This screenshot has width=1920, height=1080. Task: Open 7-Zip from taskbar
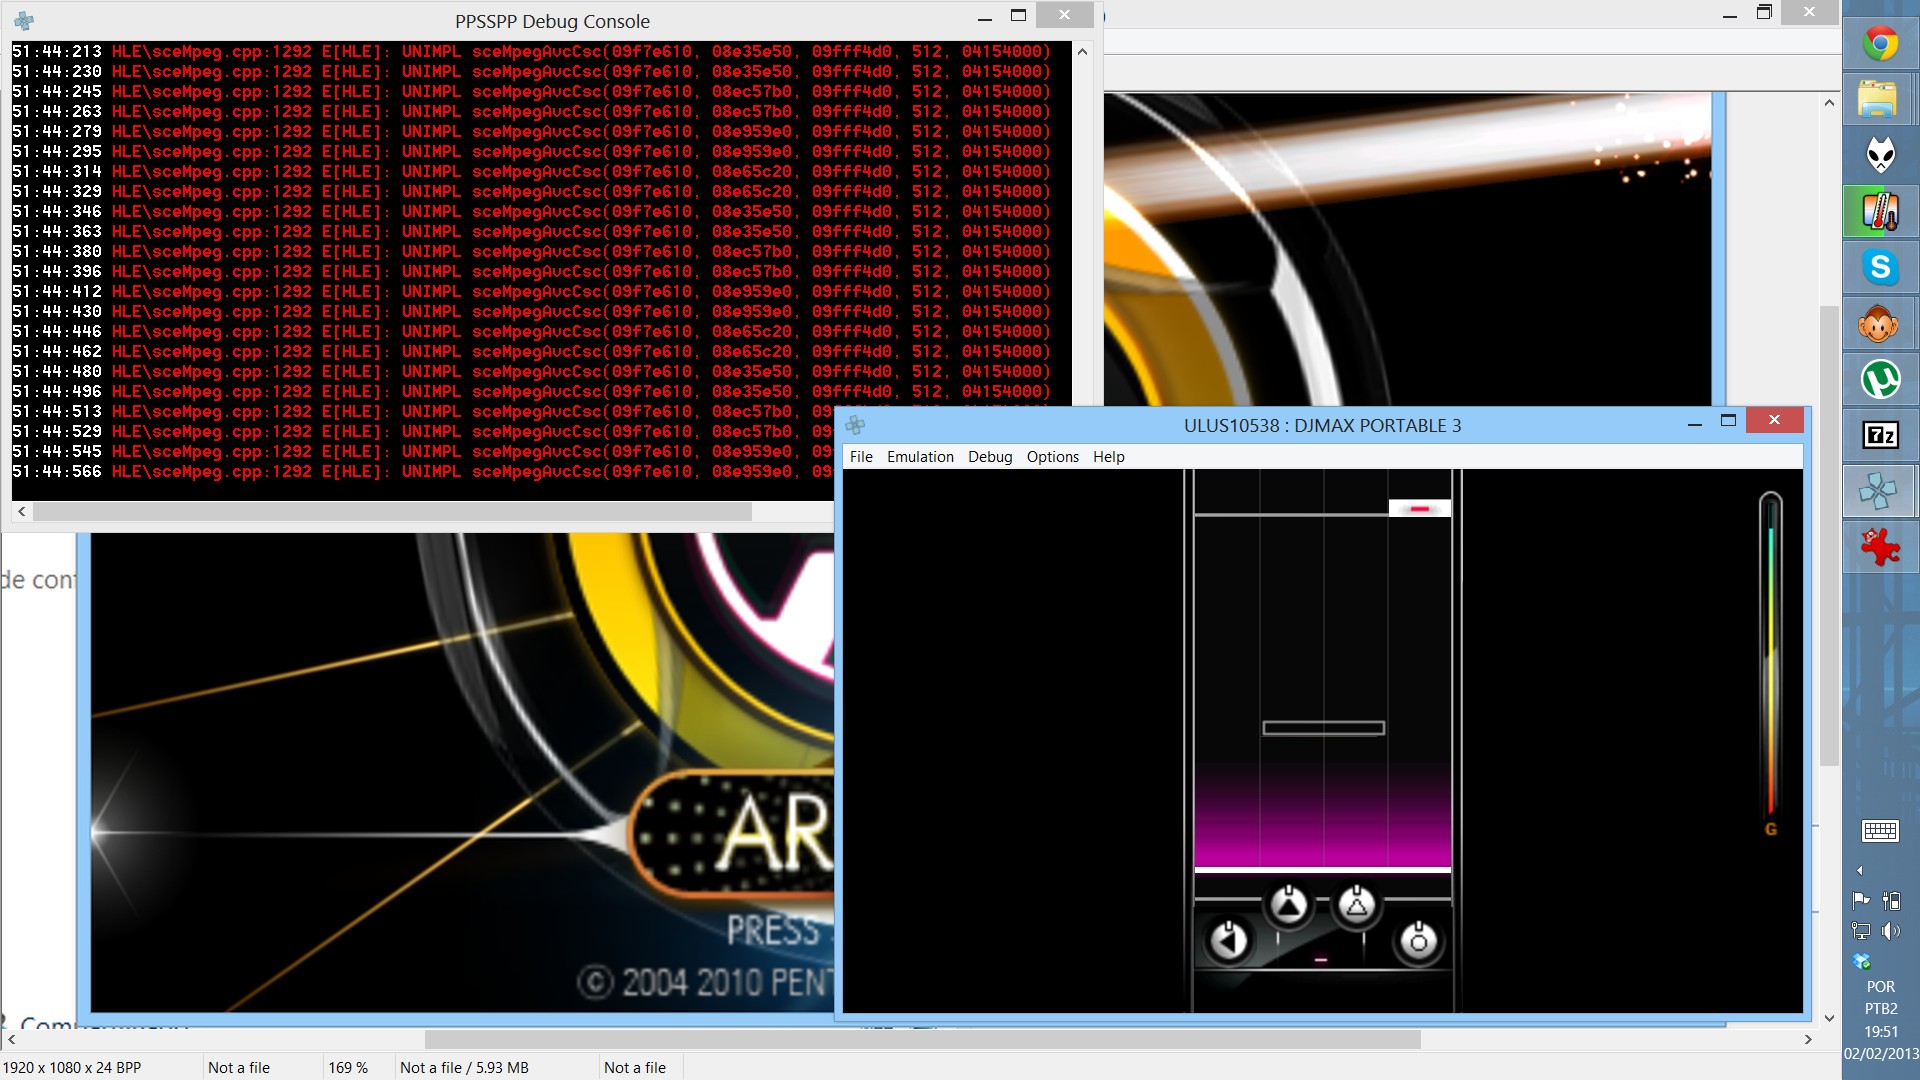(x=1881, y=435)
